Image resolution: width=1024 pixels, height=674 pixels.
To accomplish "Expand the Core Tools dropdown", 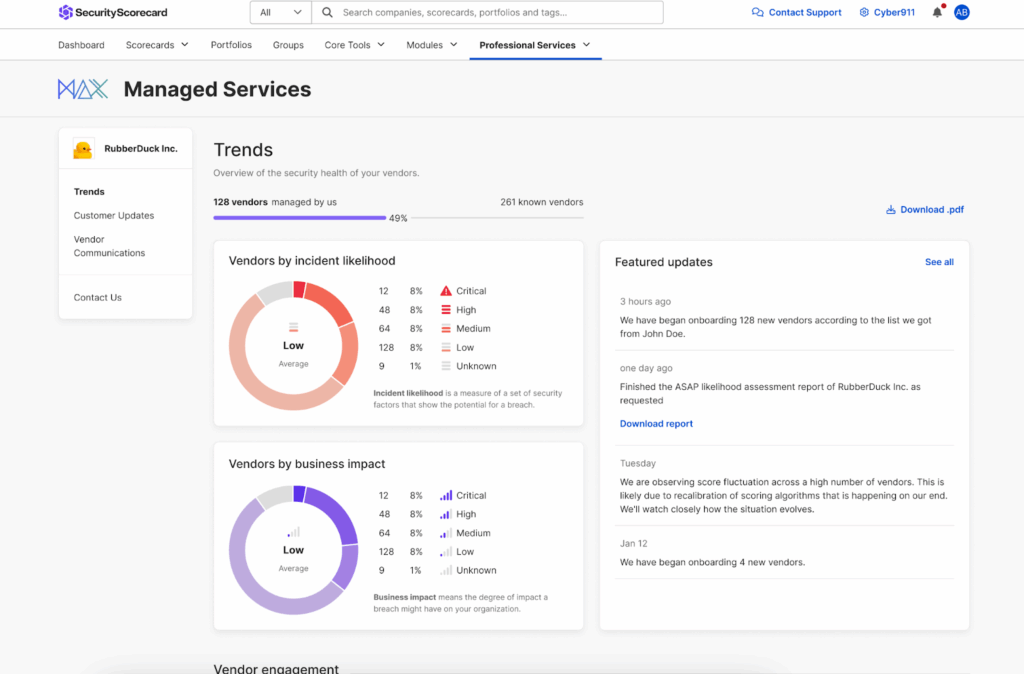I will point(354,45).
